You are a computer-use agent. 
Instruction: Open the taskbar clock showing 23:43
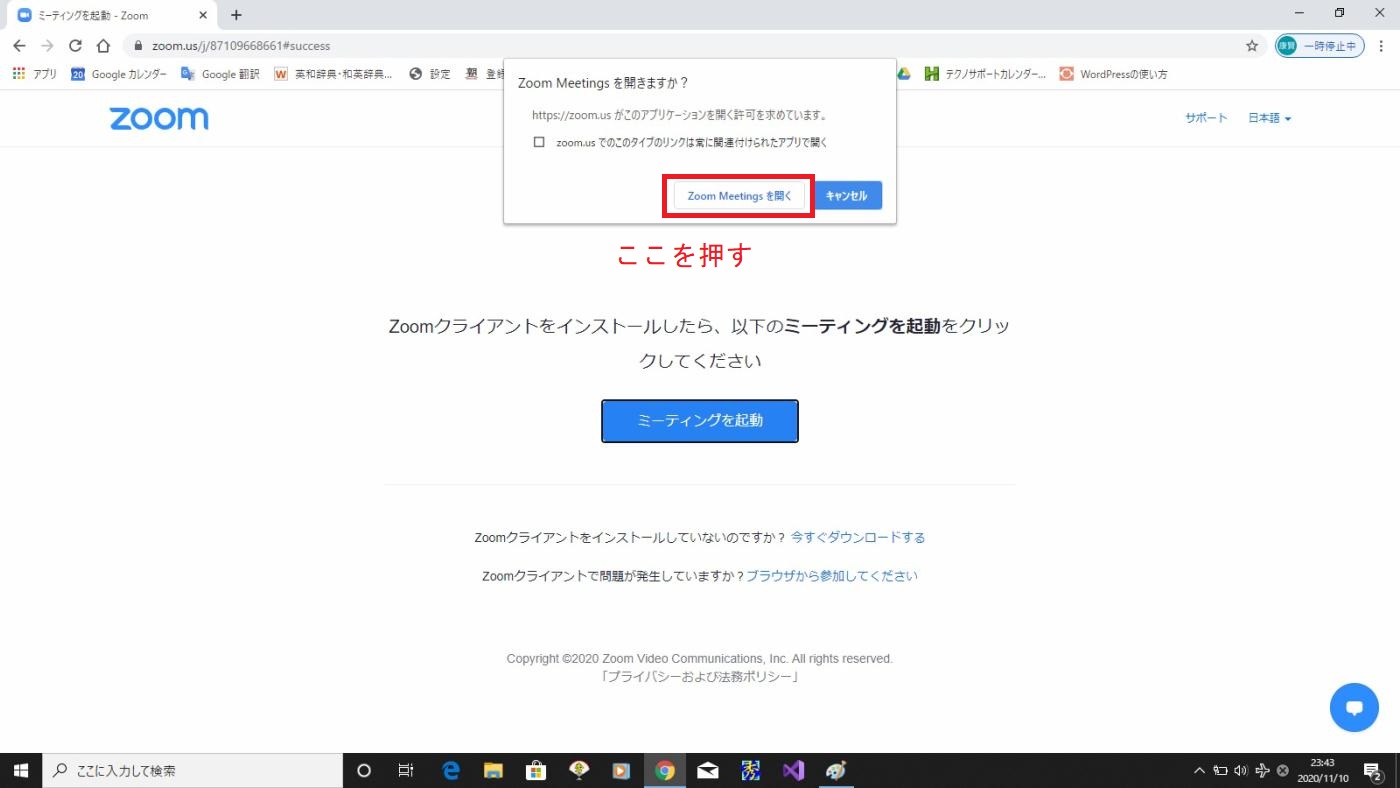point(1323,770)
